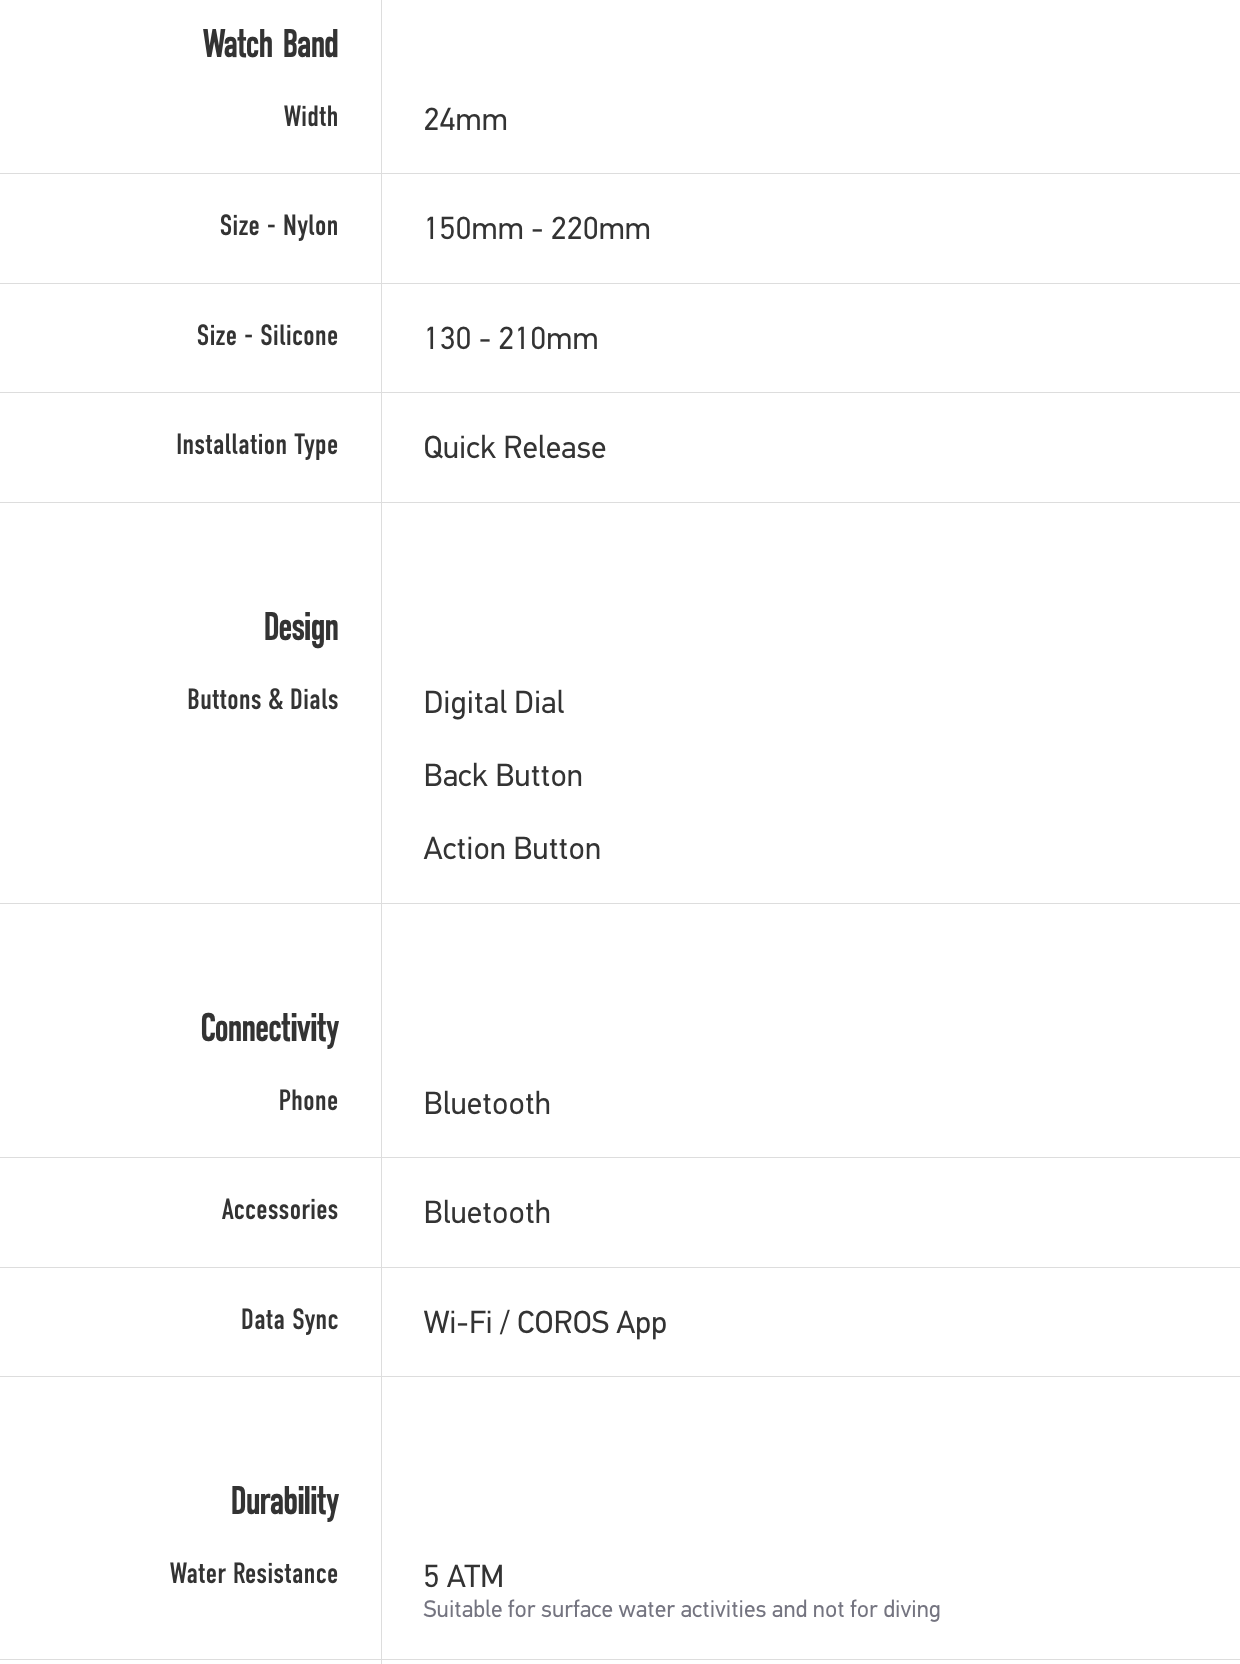Image resolution: width=1240 pixels, height=1664 pixels.
Task: Click the 150mm - 220mm nylon size value
Action: point(537,229)
